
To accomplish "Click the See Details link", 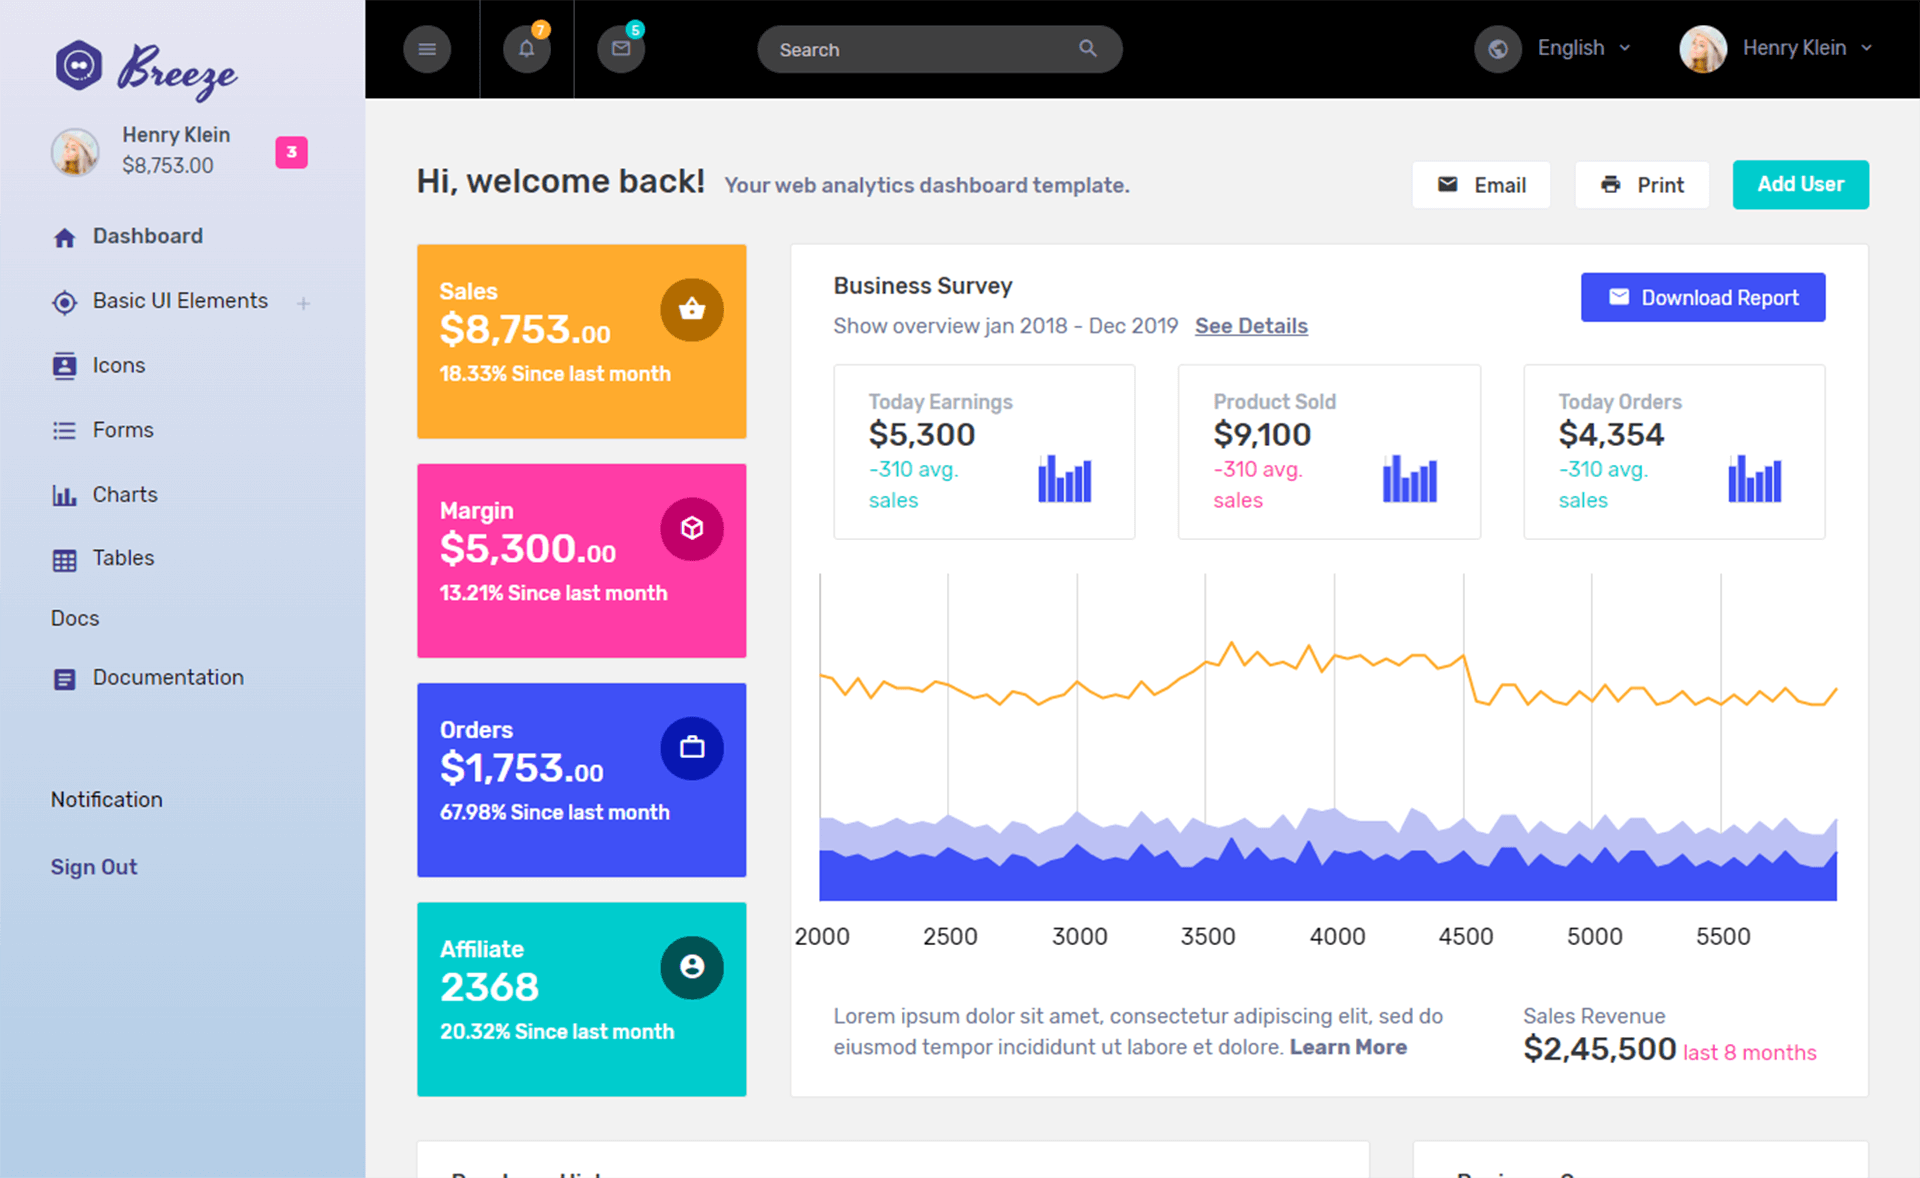I will tap(1251, 326).
